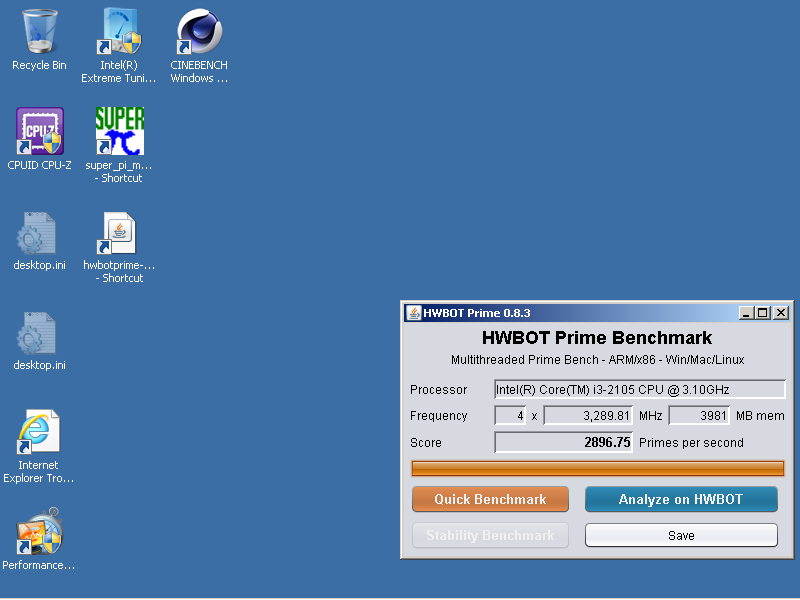This screenshot has height=600, width=800.
Task: Click Analyze on HWBOT button
Action: [681, 499]
